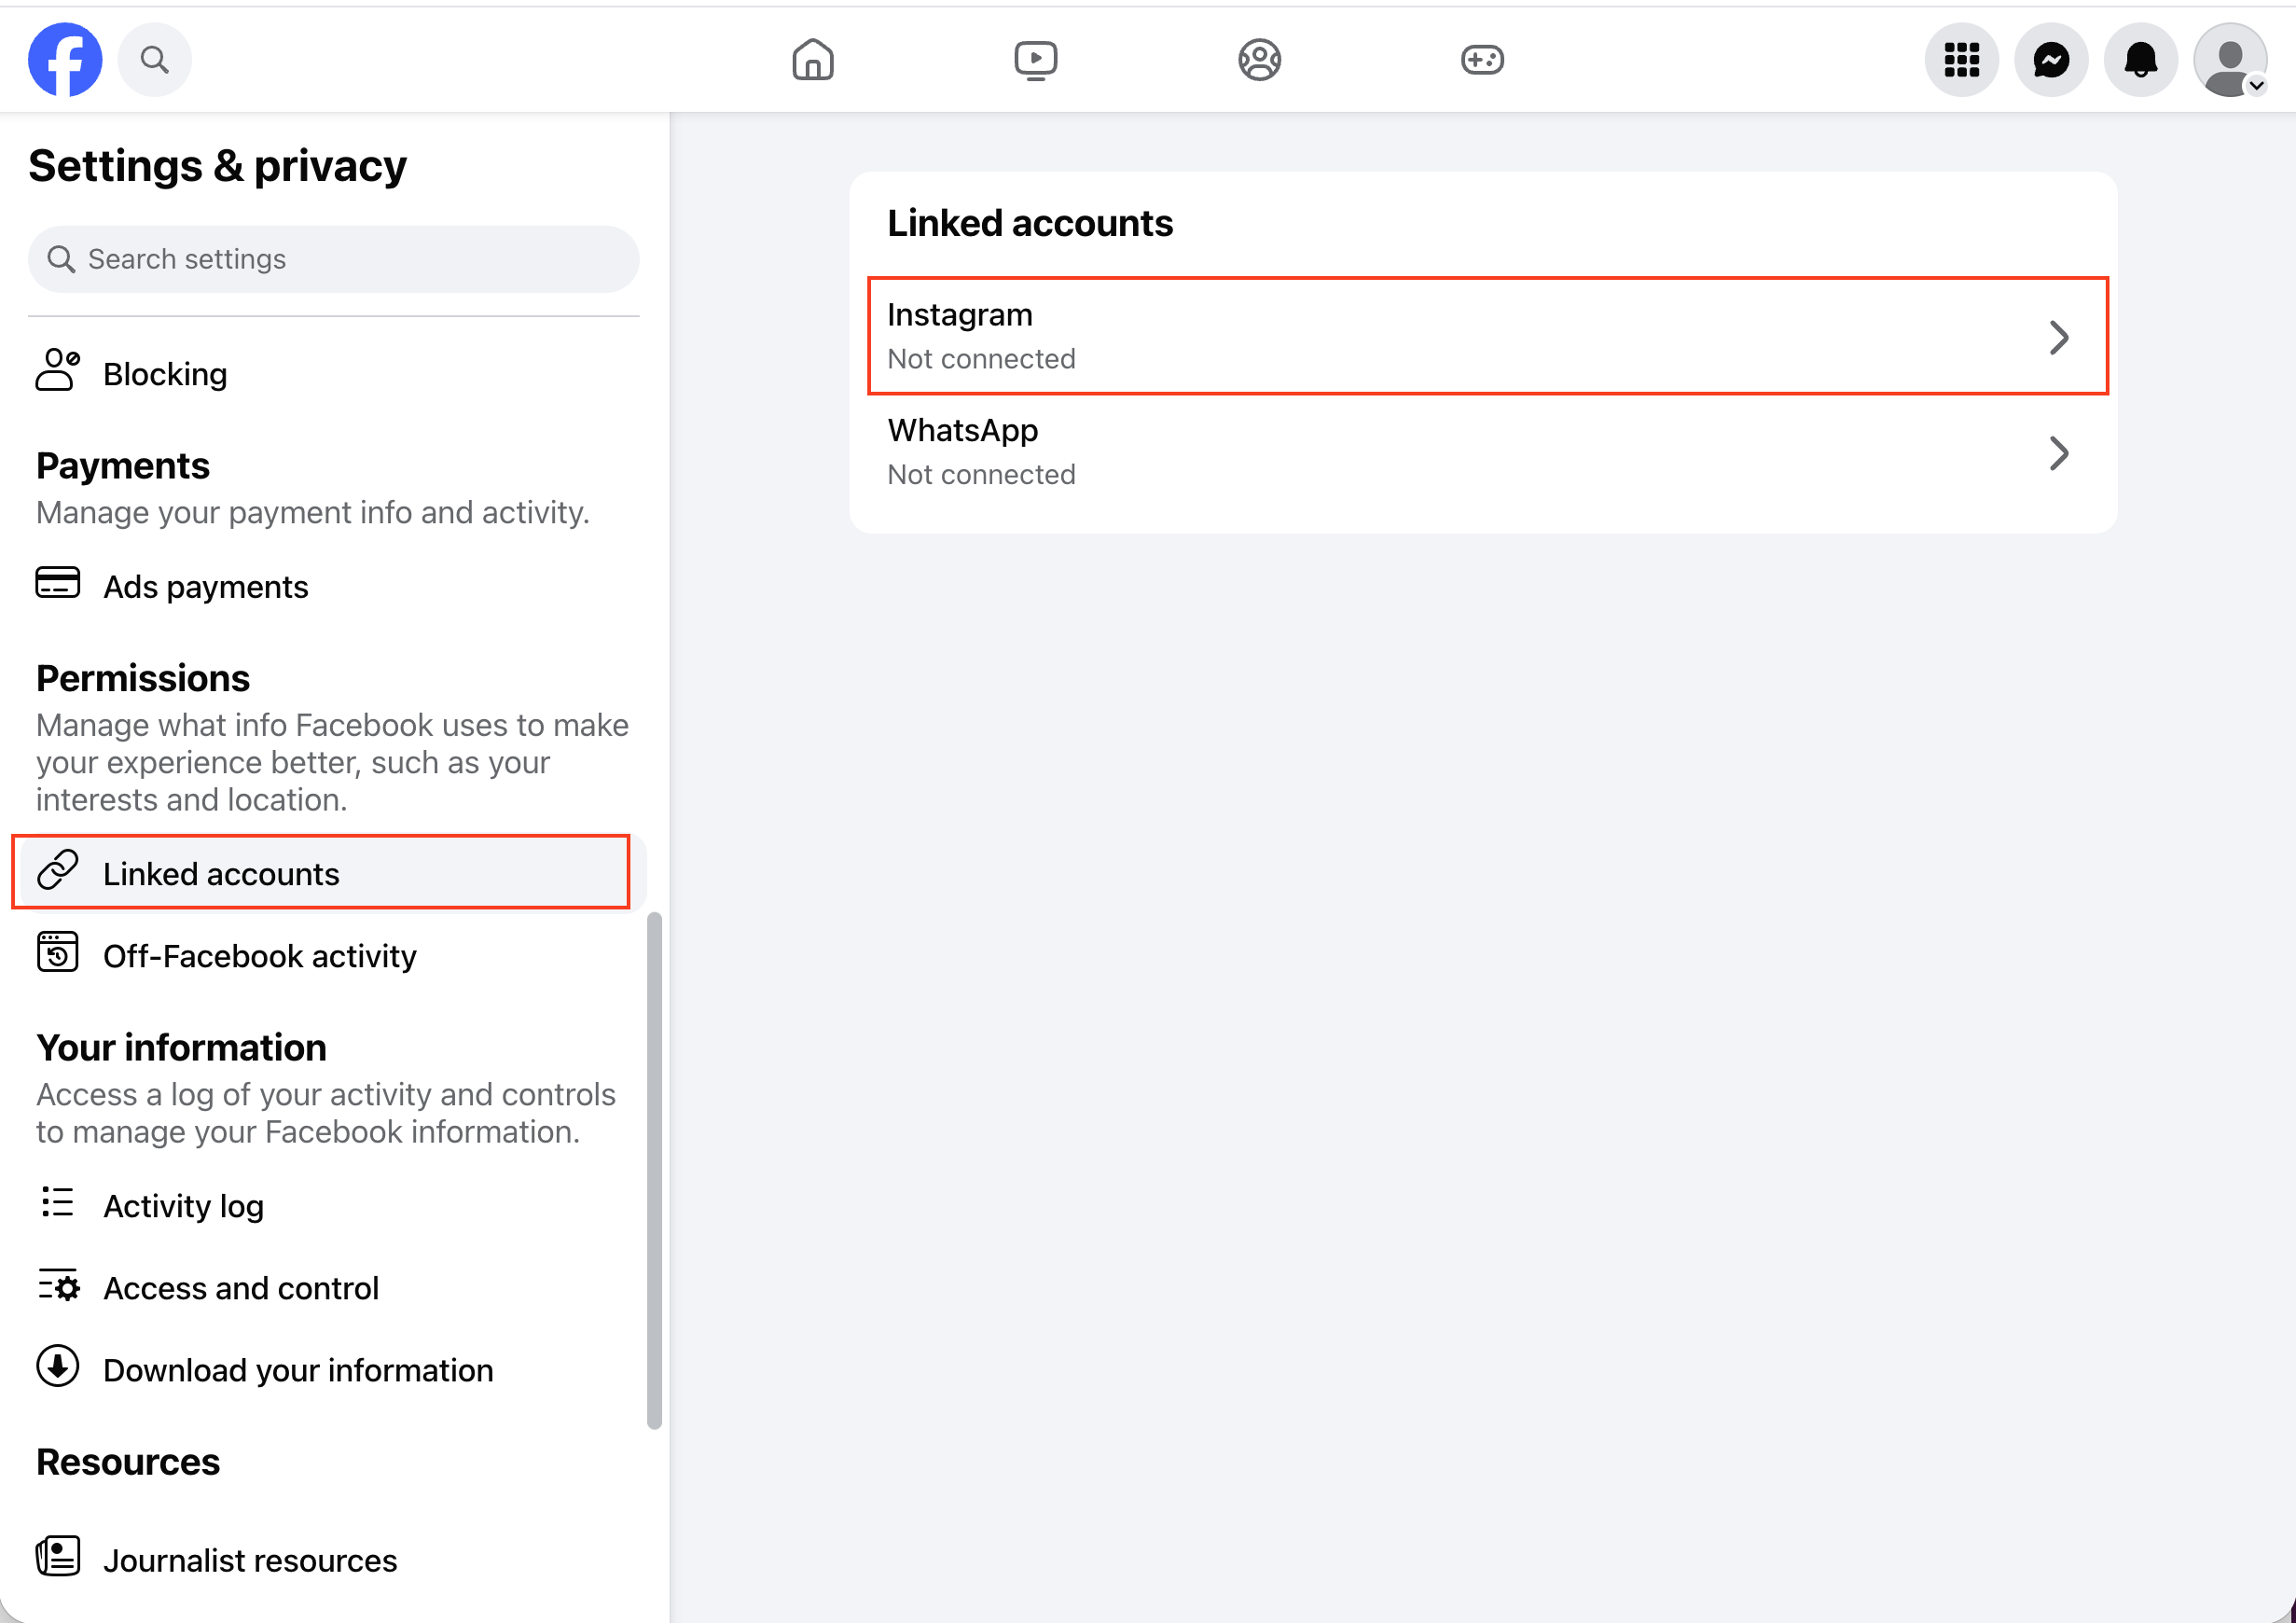2296x1623 pixels.
Task: Click the Linked accounts panel title
Action: tap(1030, 223)
